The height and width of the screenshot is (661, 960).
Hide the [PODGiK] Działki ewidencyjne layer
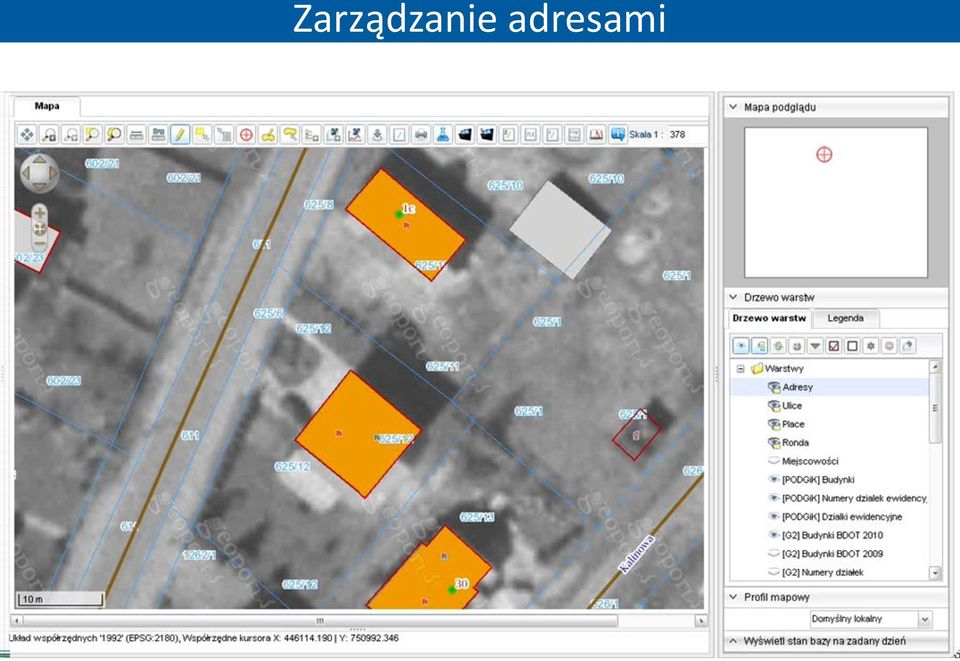tap(774, 517)
